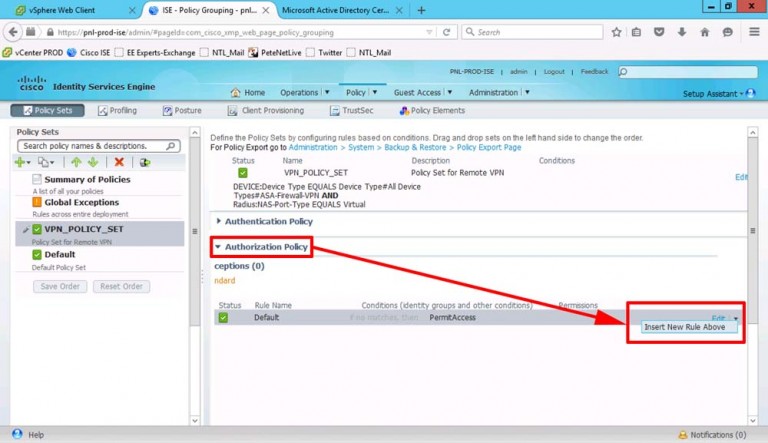Click the browser back arrow button
768x443 pixels.
pos(13,32)
